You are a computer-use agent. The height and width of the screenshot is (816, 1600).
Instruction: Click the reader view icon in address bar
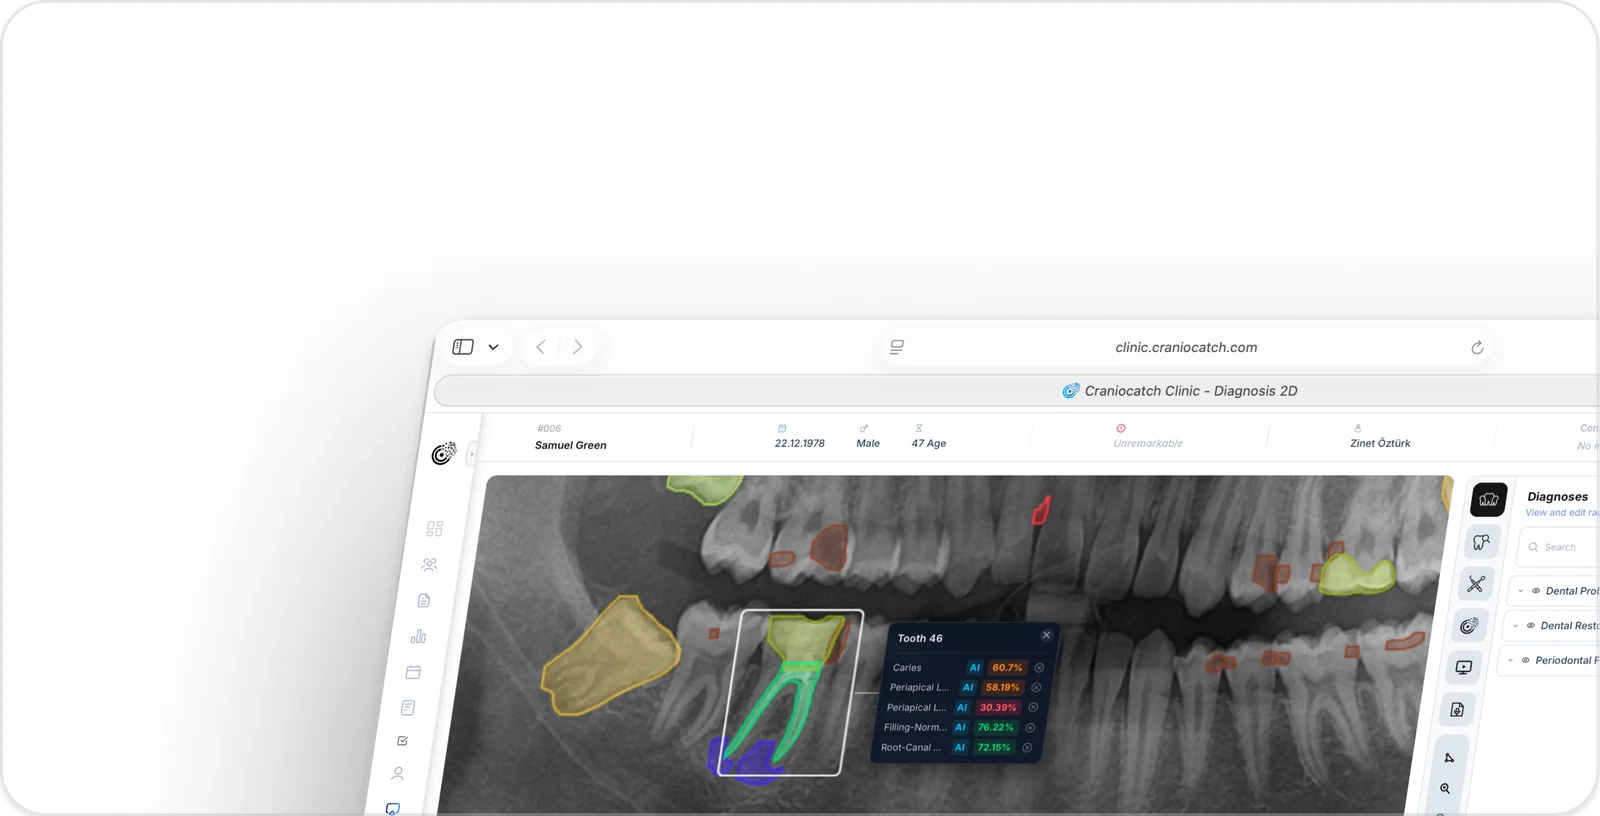(897, 347)
